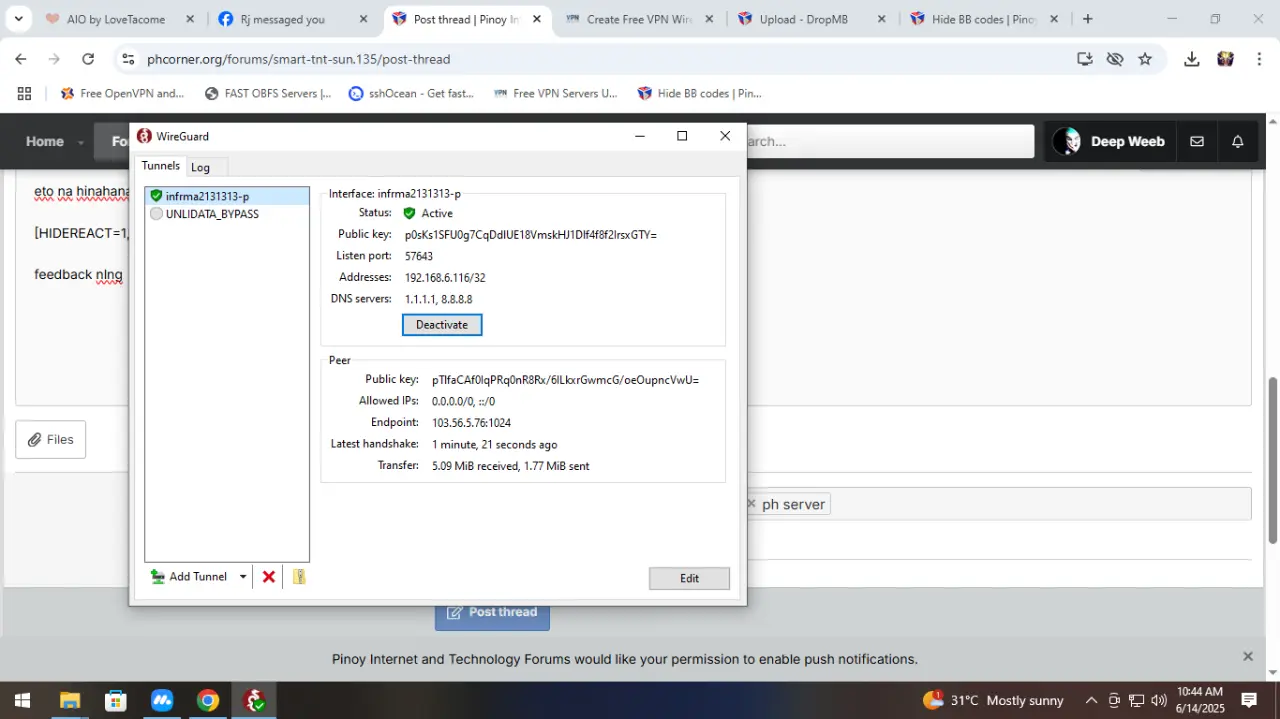
Task: Click the forum search field
Action: (x=888, y=141)
